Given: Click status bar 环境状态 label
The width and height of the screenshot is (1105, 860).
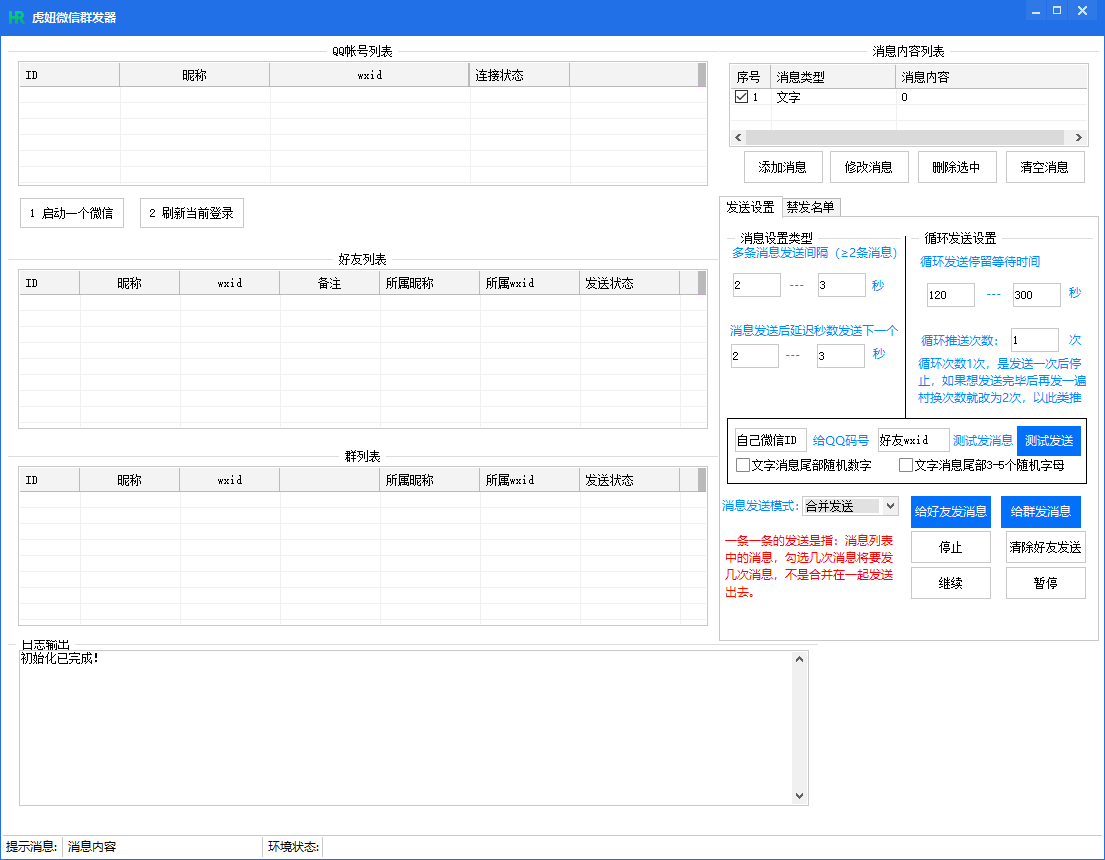Looking at the screenshot, I should [293, 847].
